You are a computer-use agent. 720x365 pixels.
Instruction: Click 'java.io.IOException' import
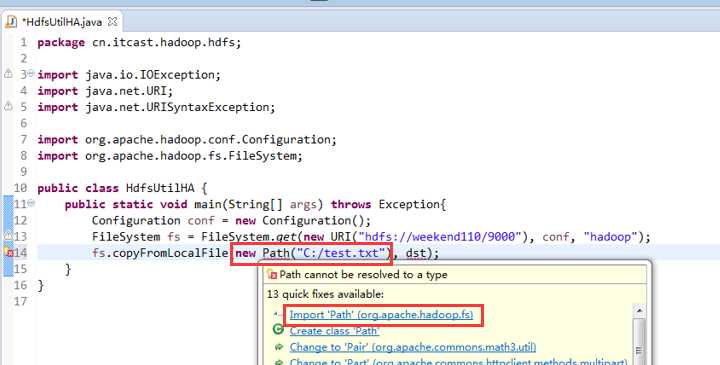(150, 75)
